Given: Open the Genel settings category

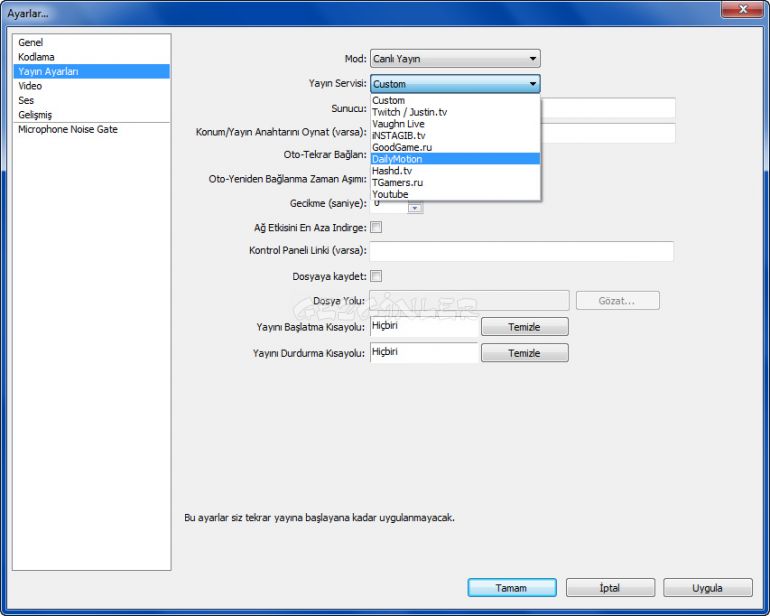Looking at the screenshot, I should (92, 42).
